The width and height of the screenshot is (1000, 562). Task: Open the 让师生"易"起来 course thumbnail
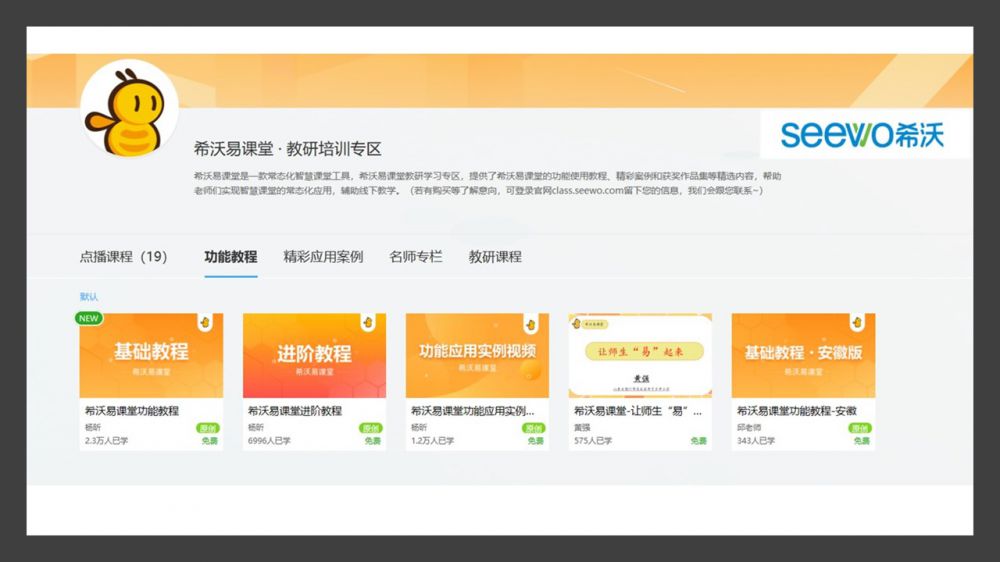(x=640, y=356)
